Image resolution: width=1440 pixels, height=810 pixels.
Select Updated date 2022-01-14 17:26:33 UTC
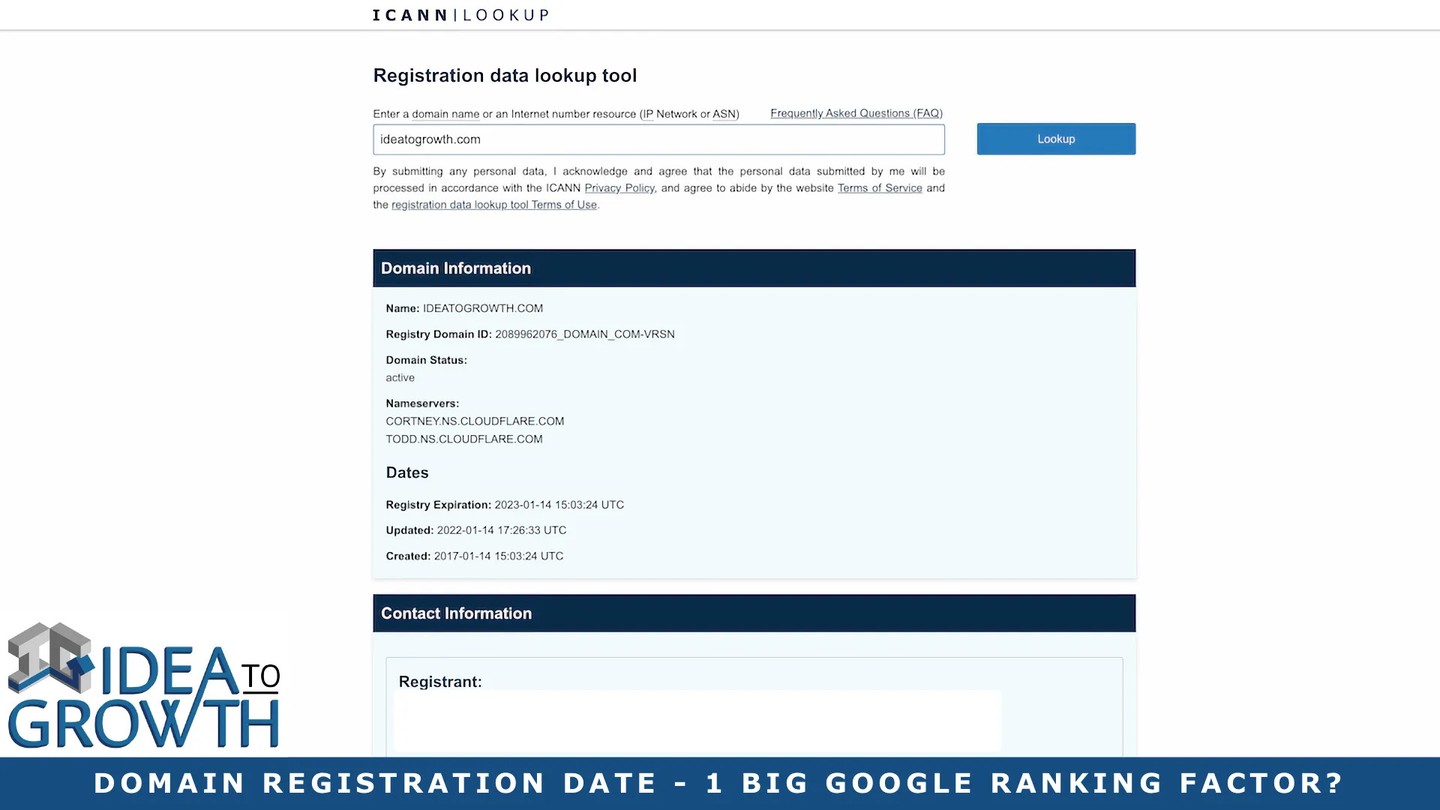click(502, 530)
